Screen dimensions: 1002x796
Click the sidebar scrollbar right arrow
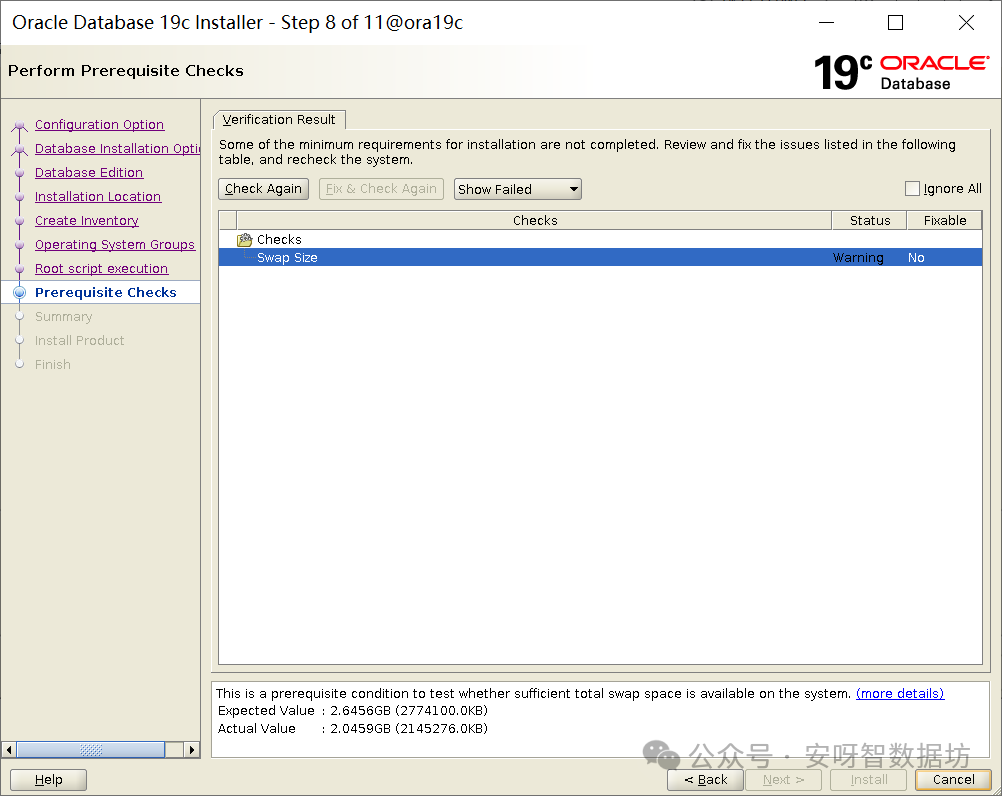tap(192, 749)
